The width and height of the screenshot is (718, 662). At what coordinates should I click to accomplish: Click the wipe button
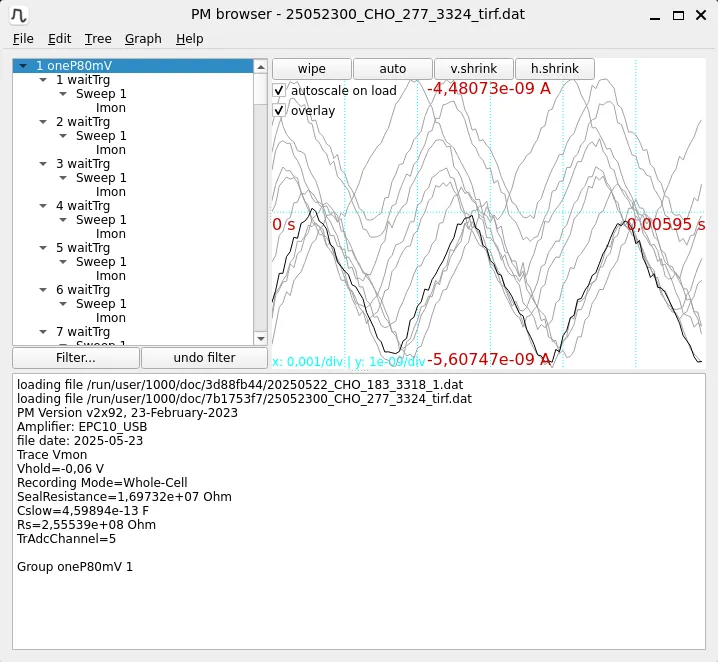312,69
